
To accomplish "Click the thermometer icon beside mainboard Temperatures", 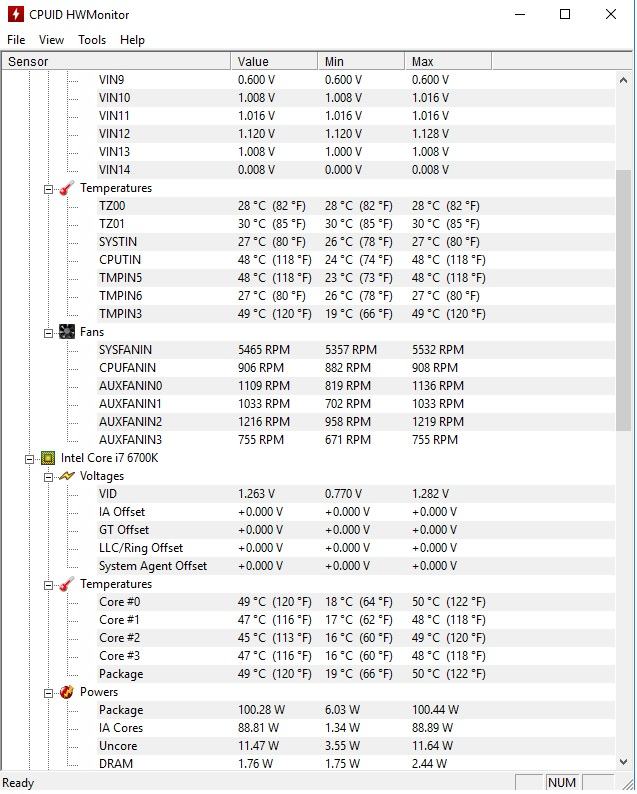I will click(x=67, y=188).
